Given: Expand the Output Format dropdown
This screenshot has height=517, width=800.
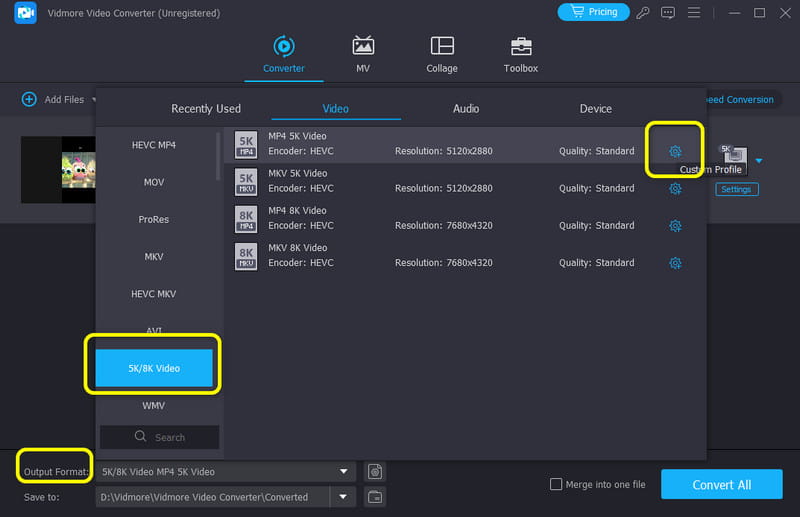Looking at the screenshot, I should click(344, 471).
